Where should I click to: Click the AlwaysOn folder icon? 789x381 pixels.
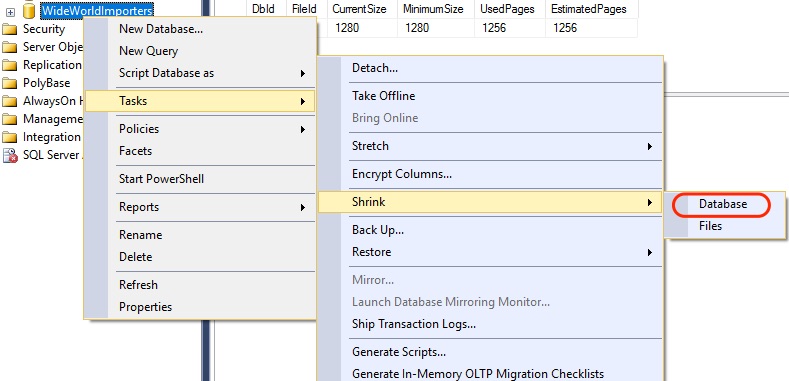tap(10, 101)
